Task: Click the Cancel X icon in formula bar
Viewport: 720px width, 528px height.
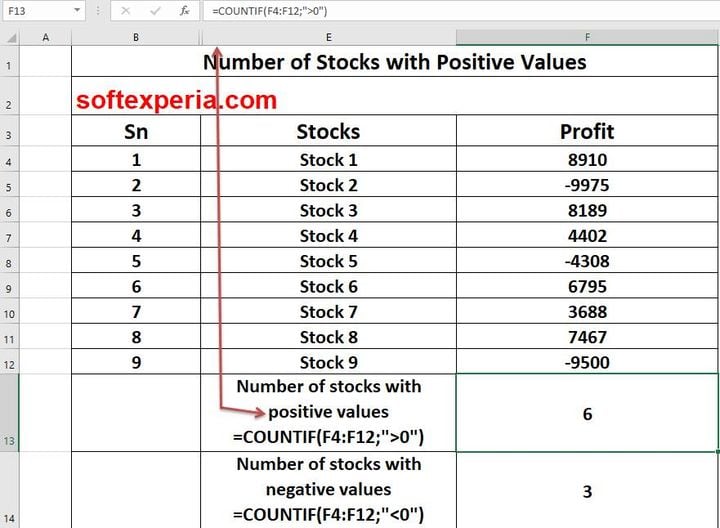Action: click(x=125, y=10)
